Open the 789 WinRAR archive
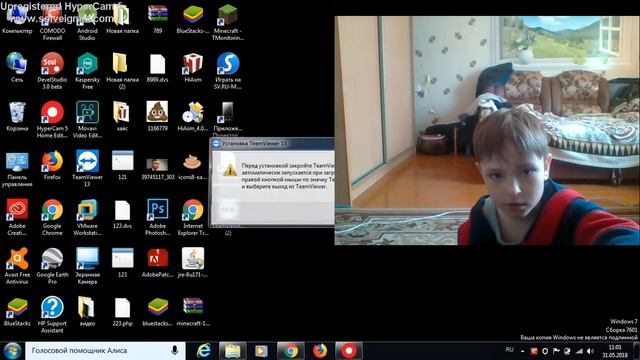 158,19
